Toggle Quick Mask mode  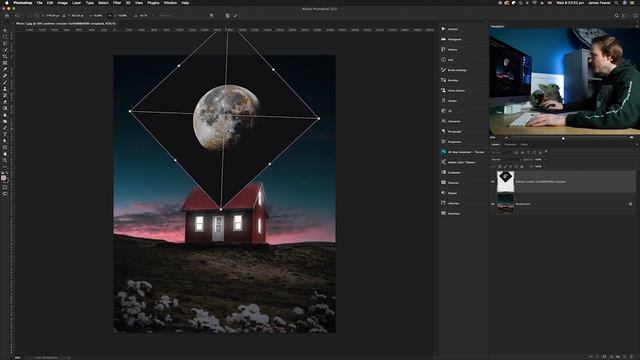(5, 187)
